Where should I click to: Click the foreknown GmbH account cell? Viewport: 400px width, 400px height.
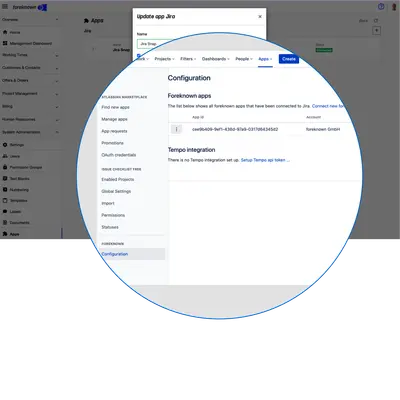click(x=323, y=129)
